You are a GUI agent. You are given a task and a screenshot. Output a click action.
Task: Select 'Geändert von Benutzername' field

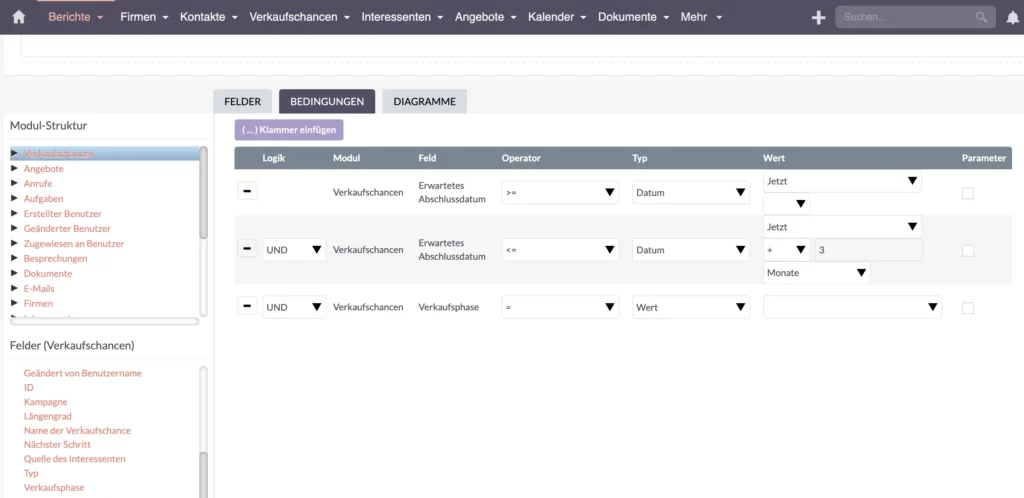(82, 373)
